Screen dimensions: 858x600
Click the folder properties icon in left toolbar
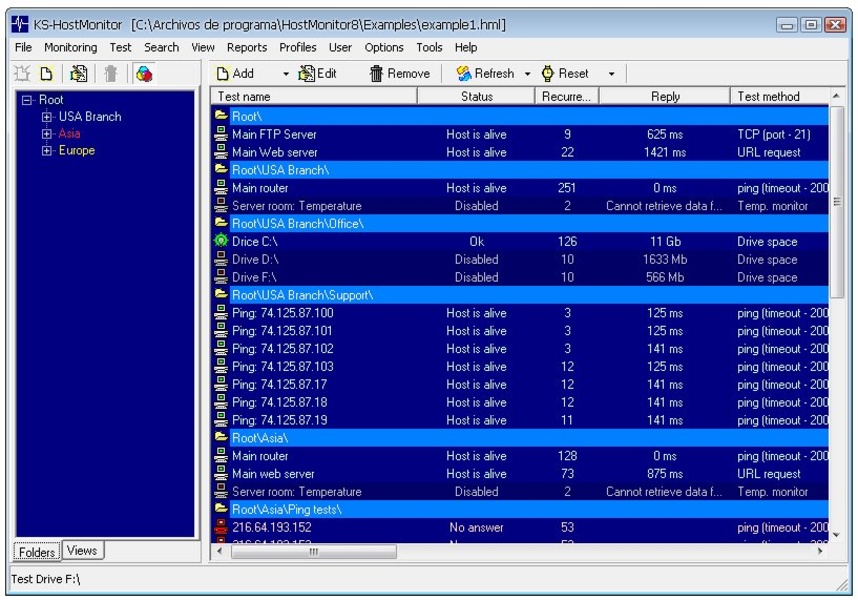click(x=80, y=74)
